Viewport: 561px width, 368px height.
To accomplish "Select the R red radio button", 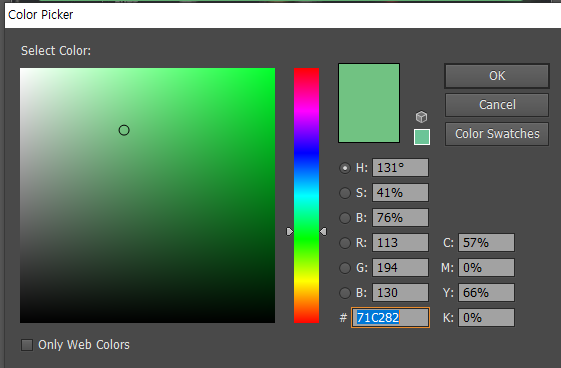I will [x=345, y=243].
